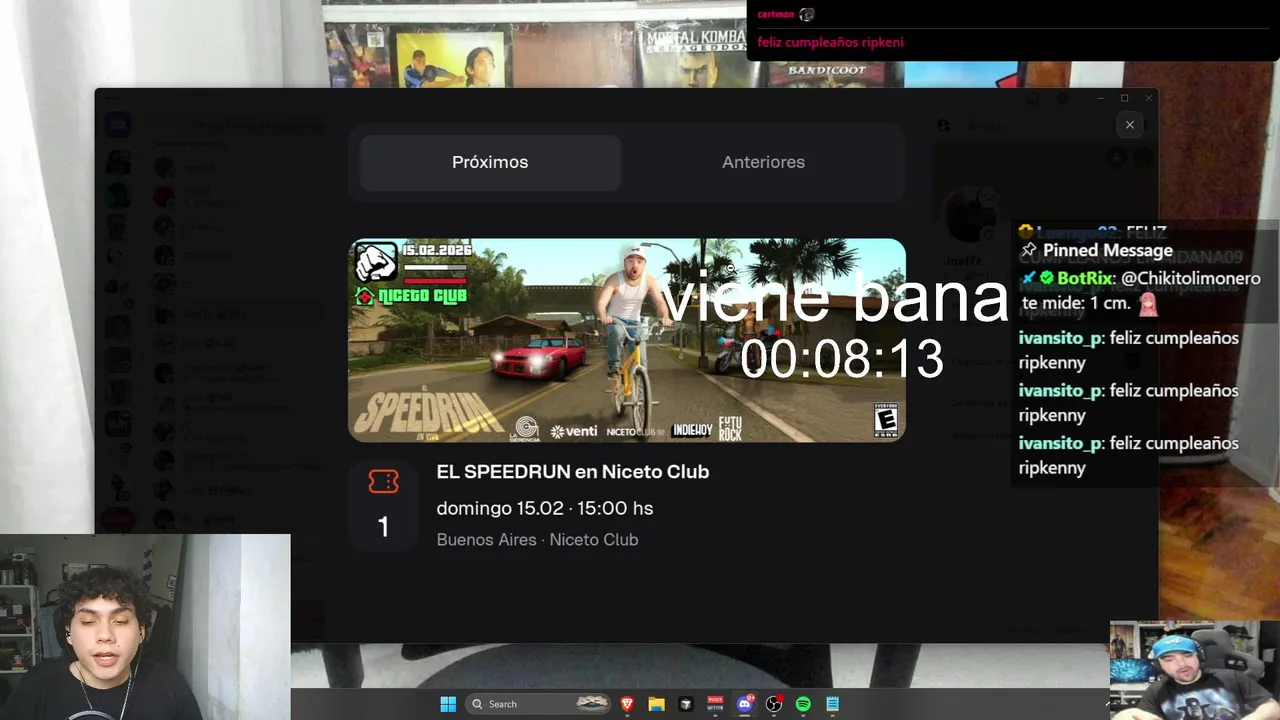Click 'Buenos Aires · Niceto Club' location text
Screen dimensions: 1280x720
[537, 540]
